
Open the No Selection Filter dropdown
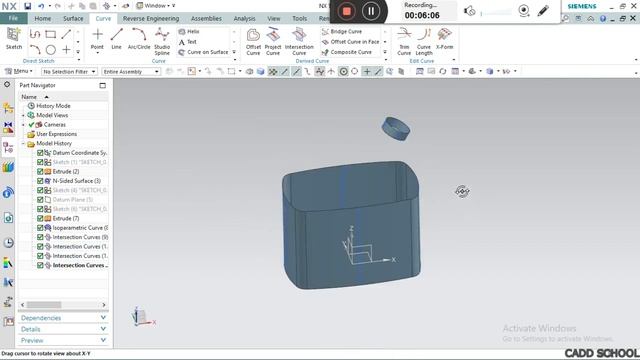[69, 71]
